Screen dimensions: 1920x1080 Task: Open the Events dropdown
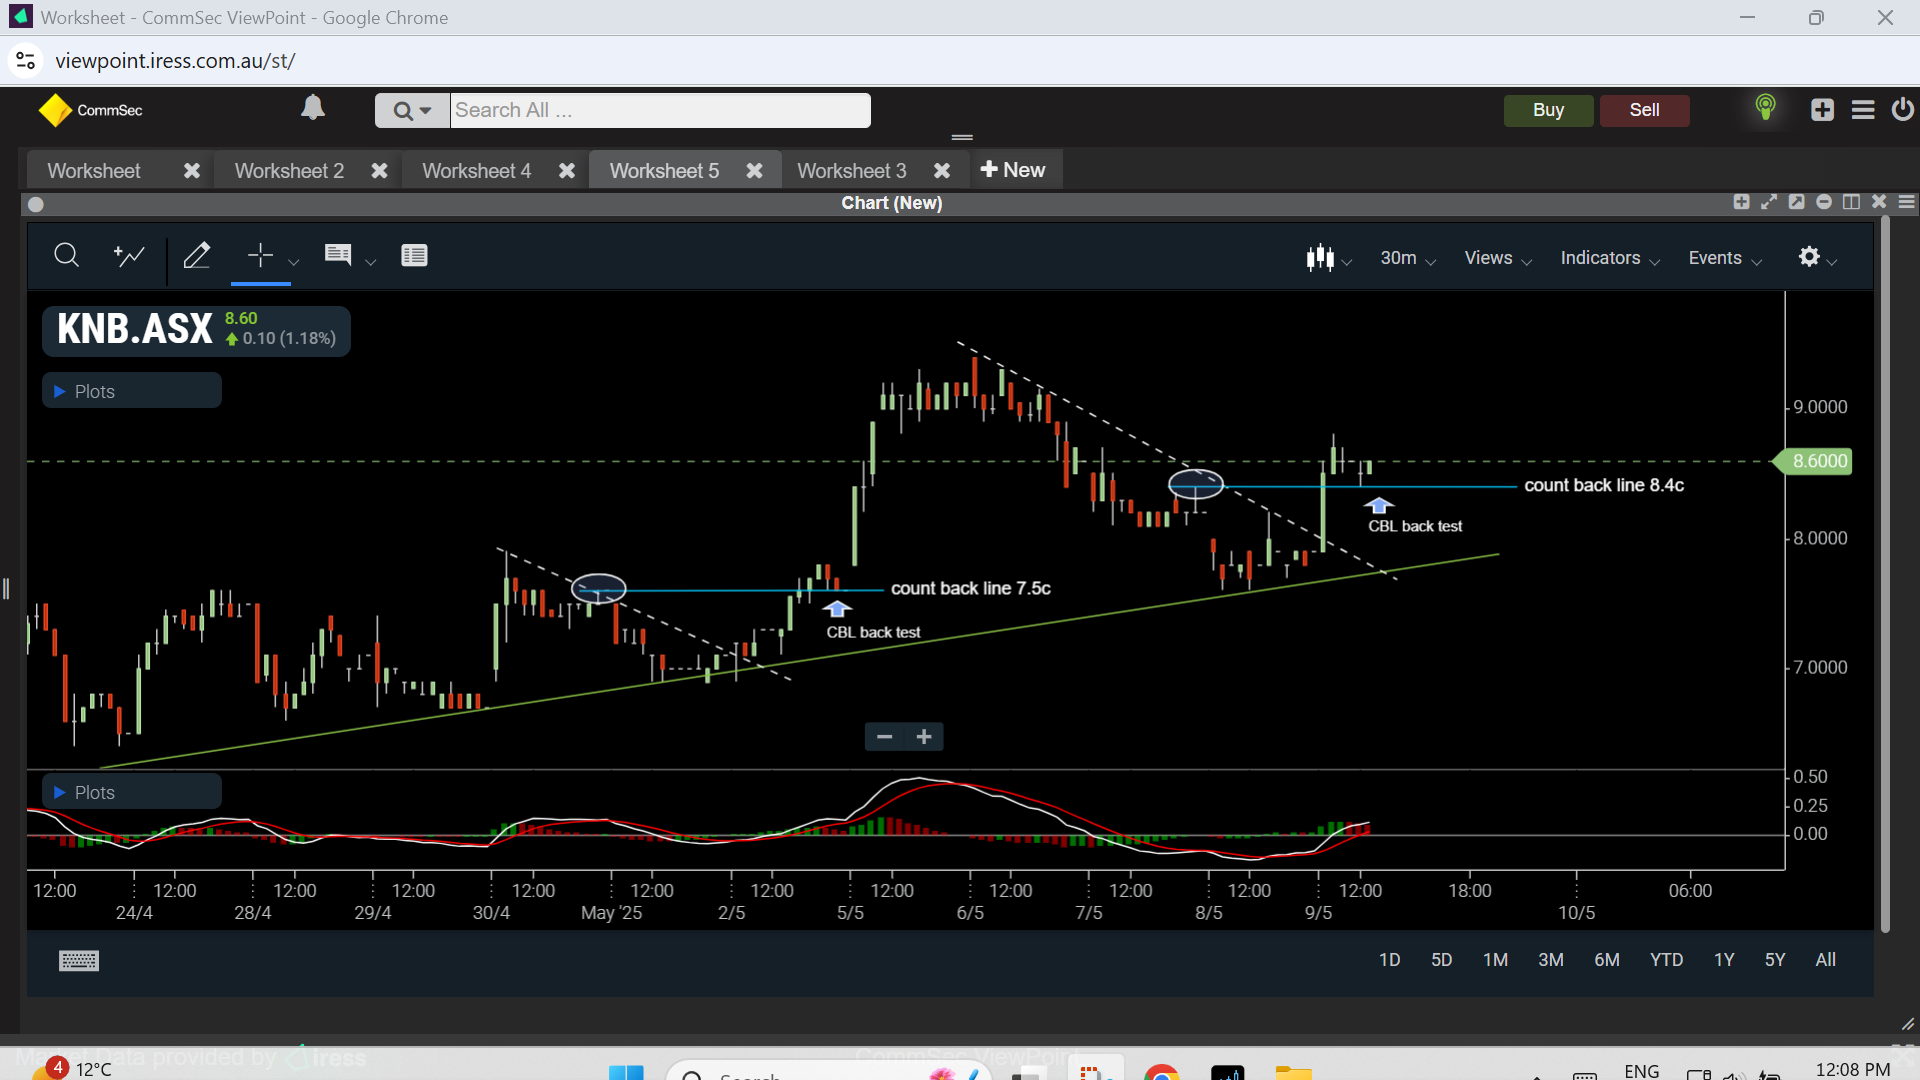click(1725, 258)
